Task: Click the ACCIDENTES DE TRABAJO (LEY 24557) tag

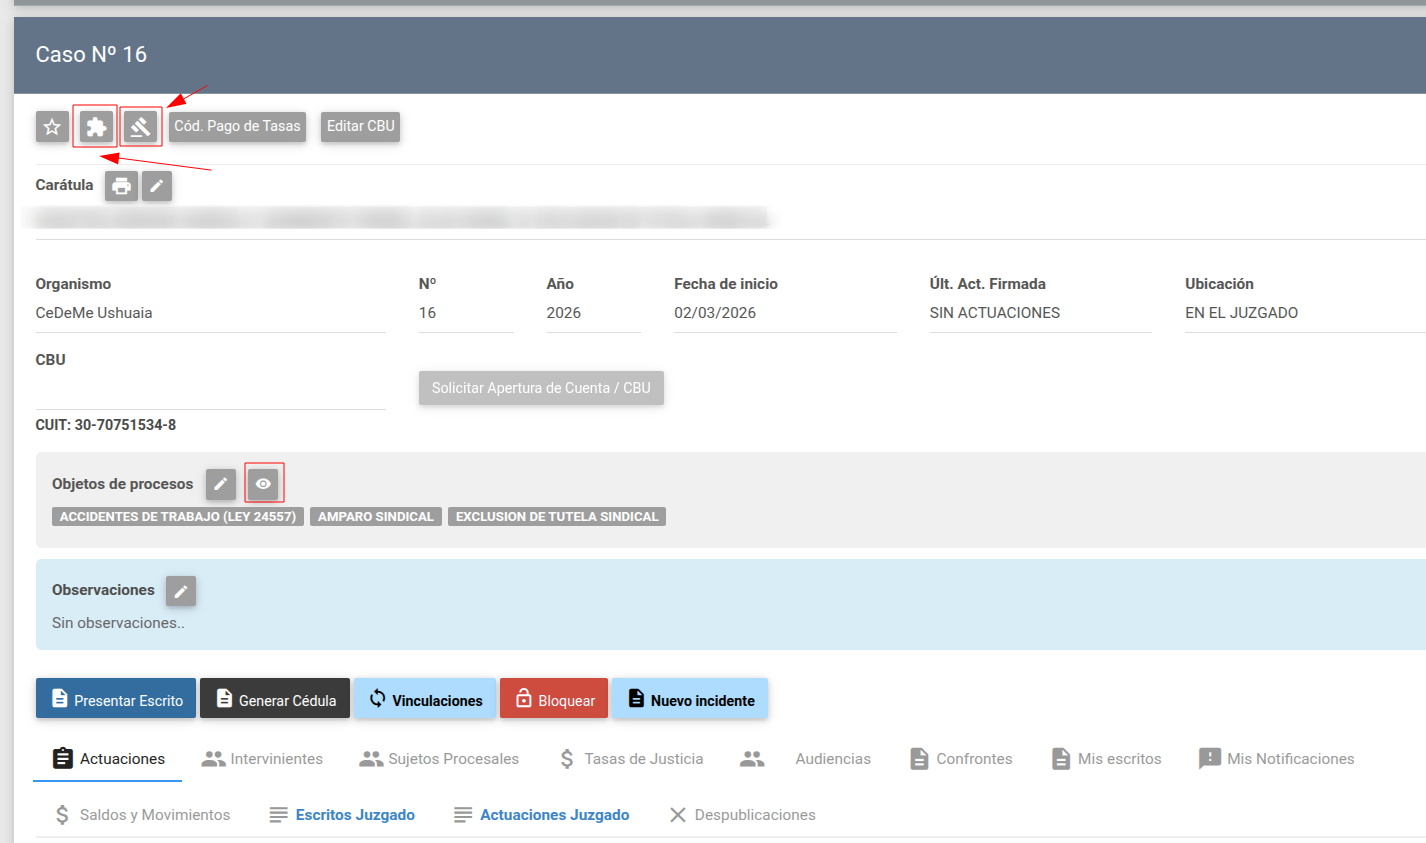Action: tap(178, 517)
